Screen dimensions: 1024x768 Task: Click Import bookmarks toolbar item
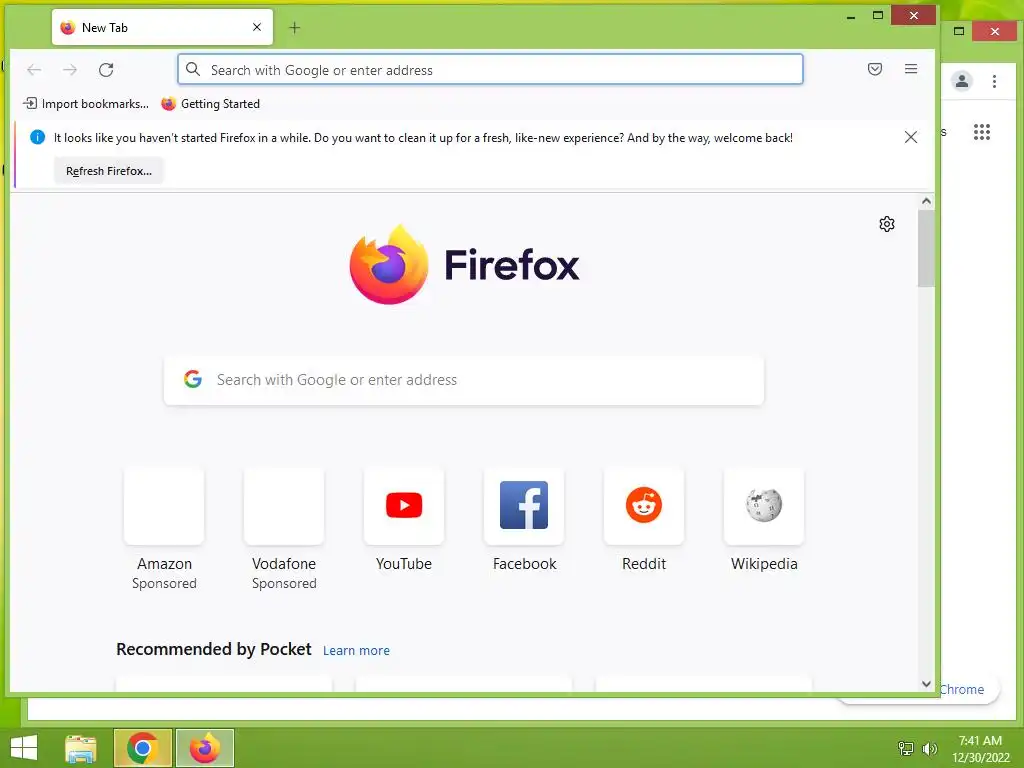tap(86, 104)
